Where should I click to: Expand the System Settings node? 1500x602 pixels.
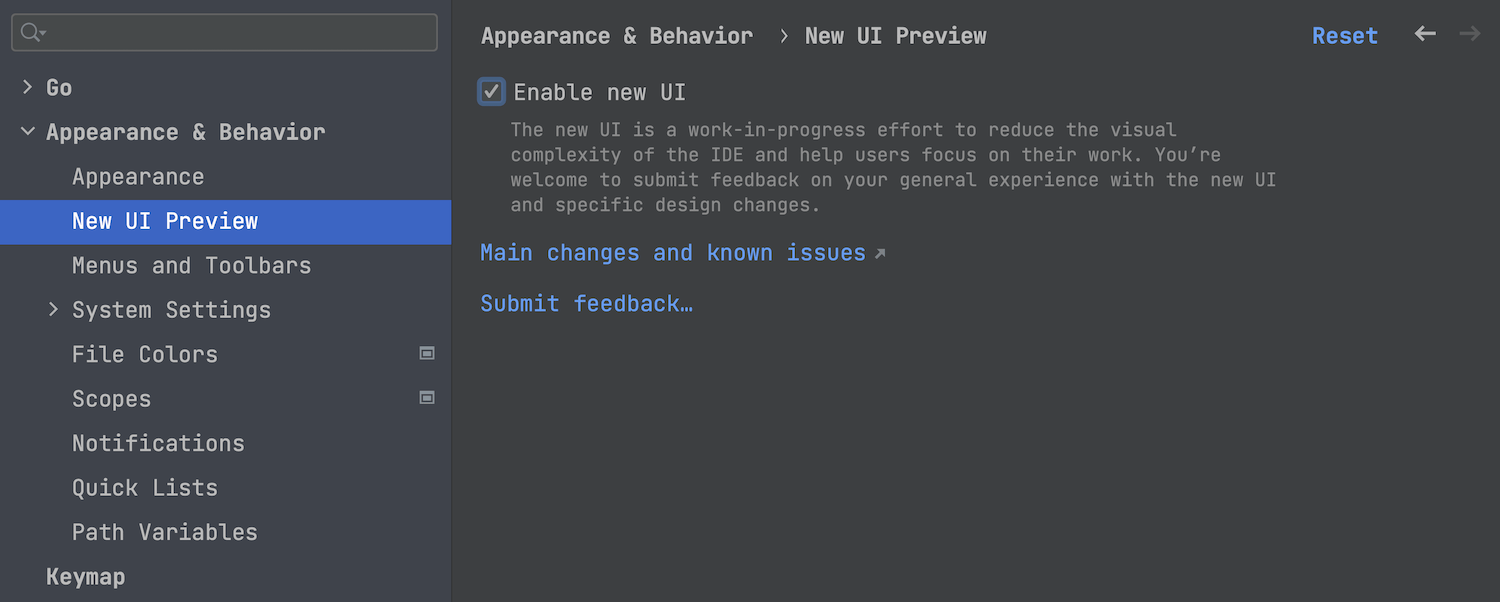[x=54, y=310]
